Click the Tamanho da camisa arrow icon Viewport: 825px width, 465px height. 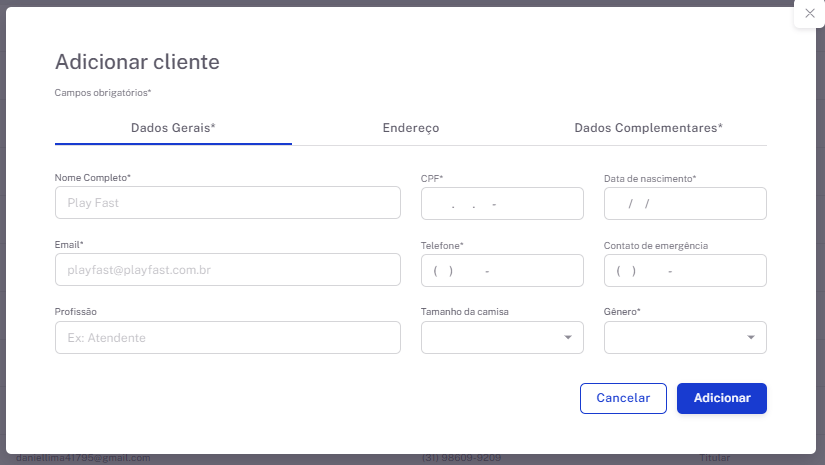[568, 338]
